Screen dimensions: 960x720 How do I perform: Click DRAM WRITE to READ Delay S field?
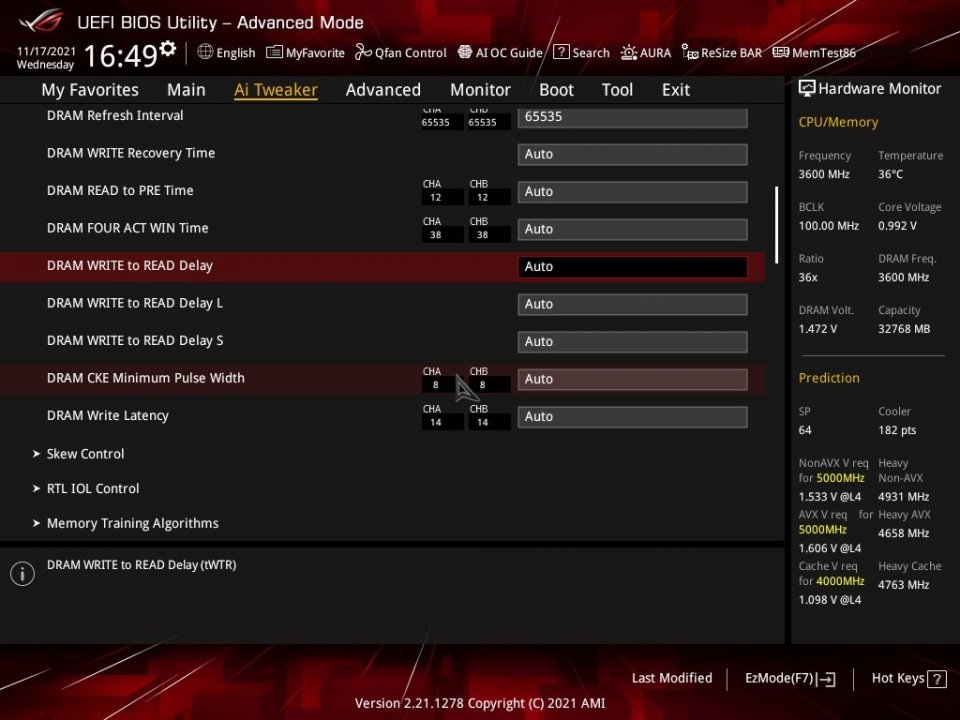(632, 342)
